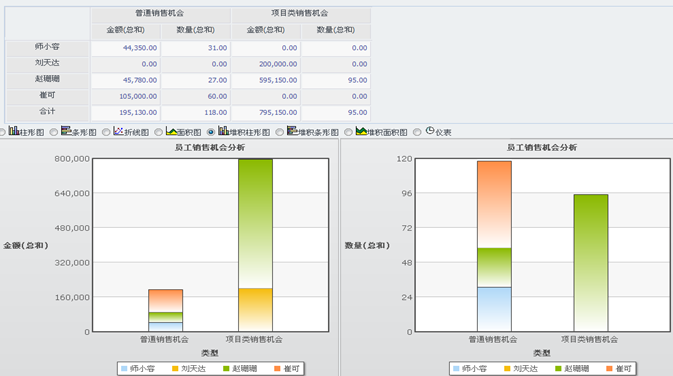Select the 仪表 radio button
Screen dimensions: 673x376
417,132
